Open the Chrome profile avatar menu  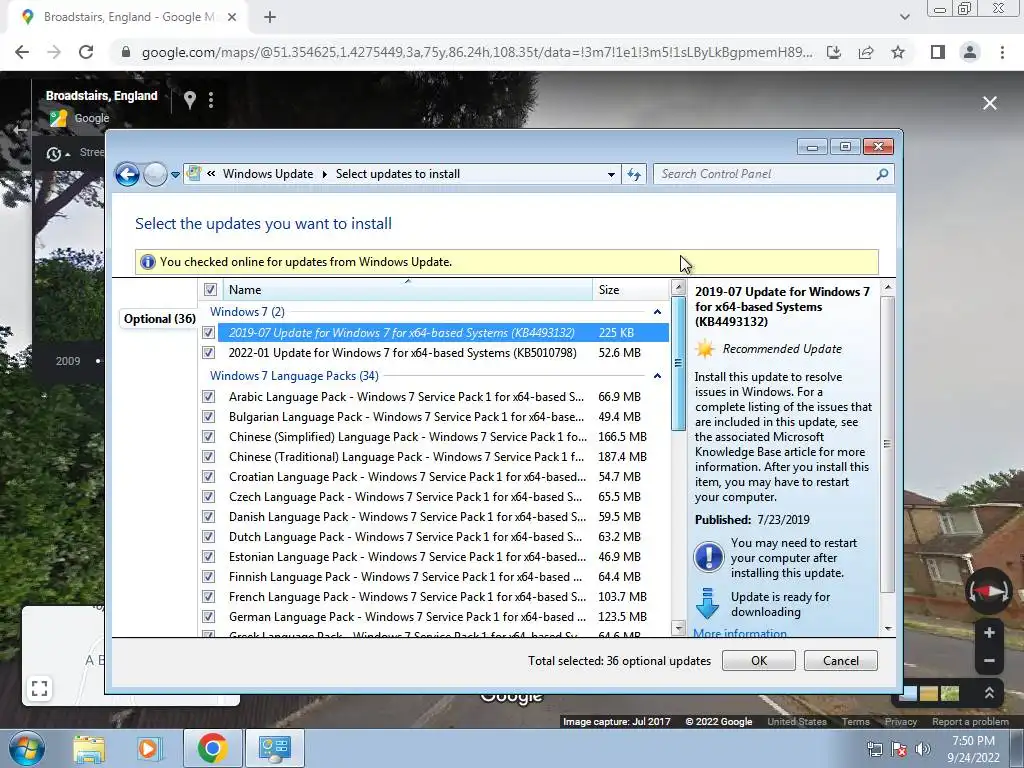coord(970,52)
